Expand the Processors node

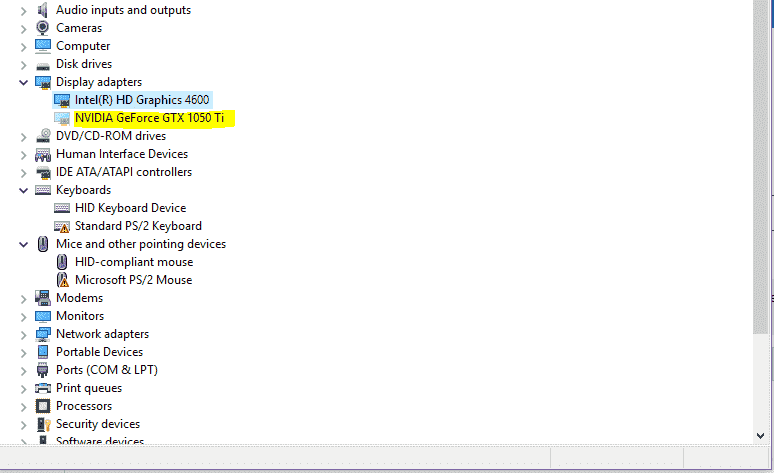click(23, 407)
